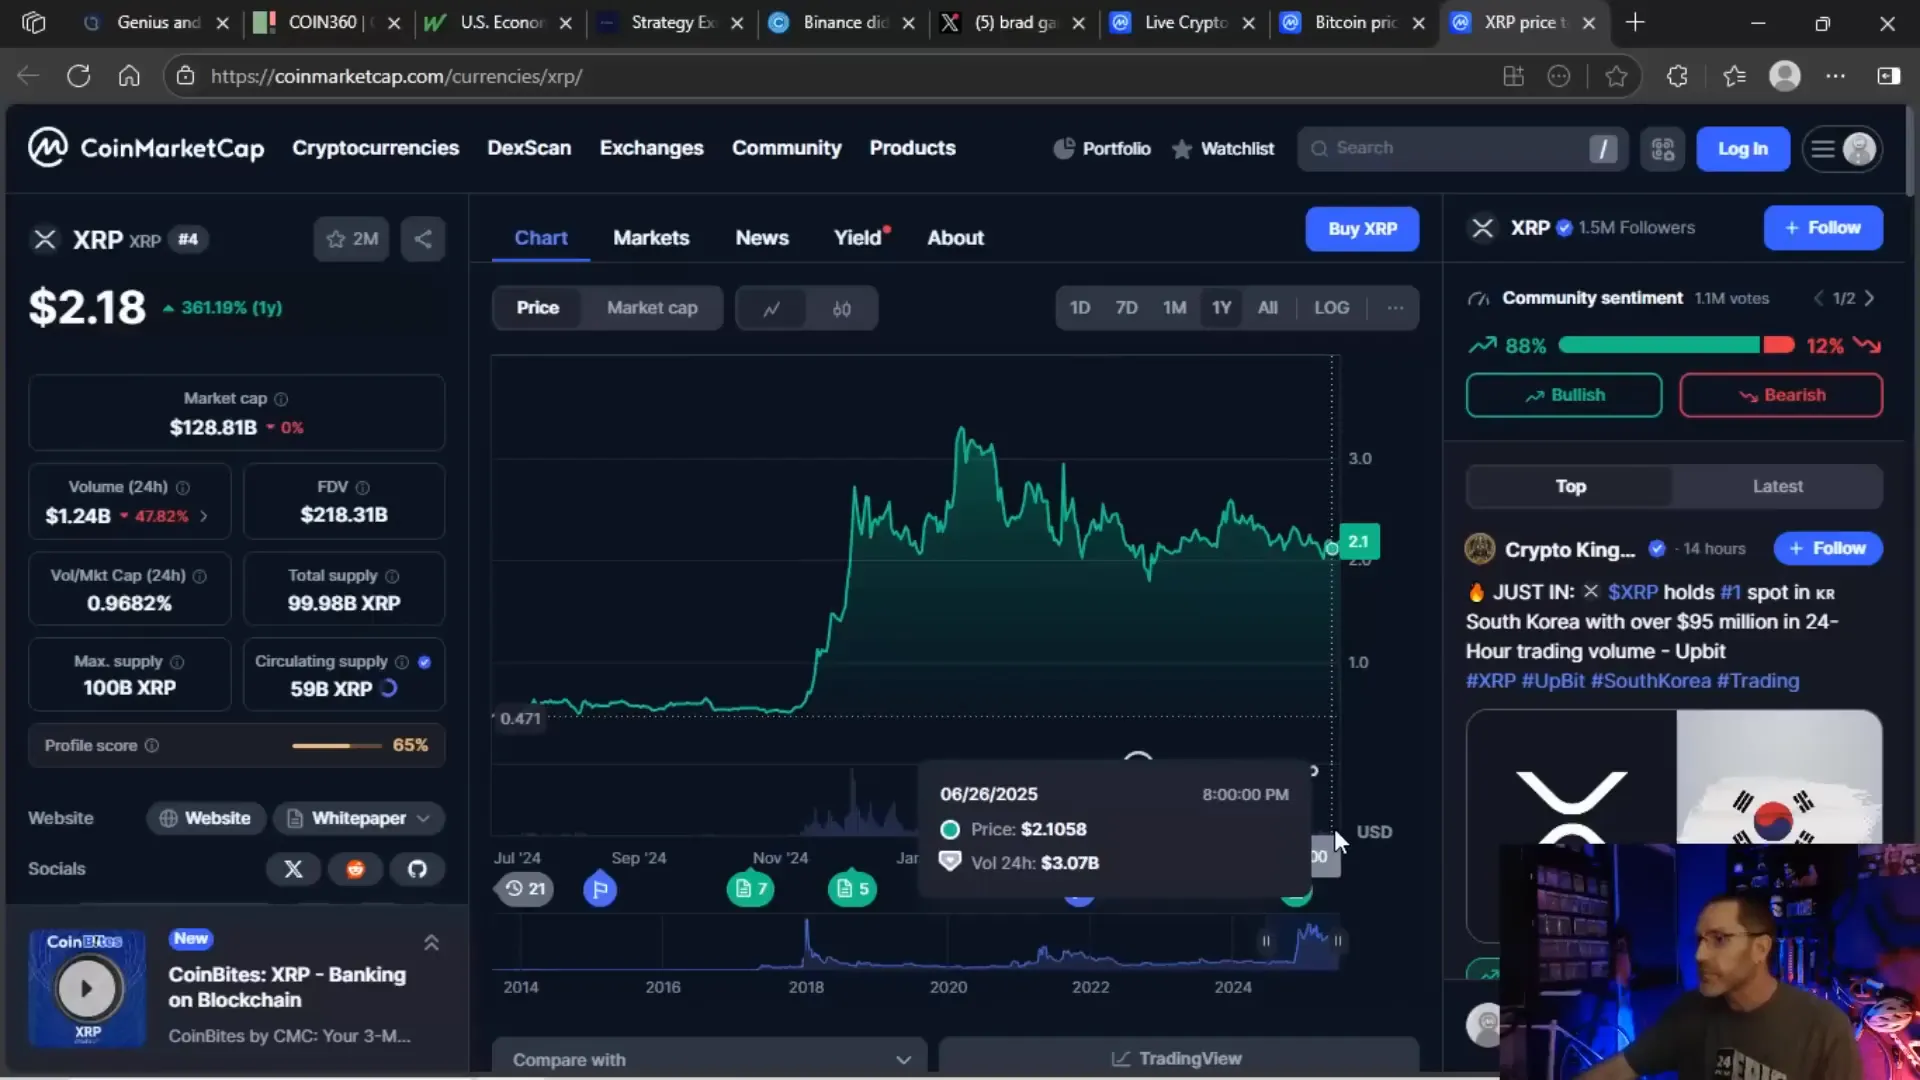Play the CoinBites XRP video
The width and height of the screenshot is (1920, 1080).
[x=87, y=988]
